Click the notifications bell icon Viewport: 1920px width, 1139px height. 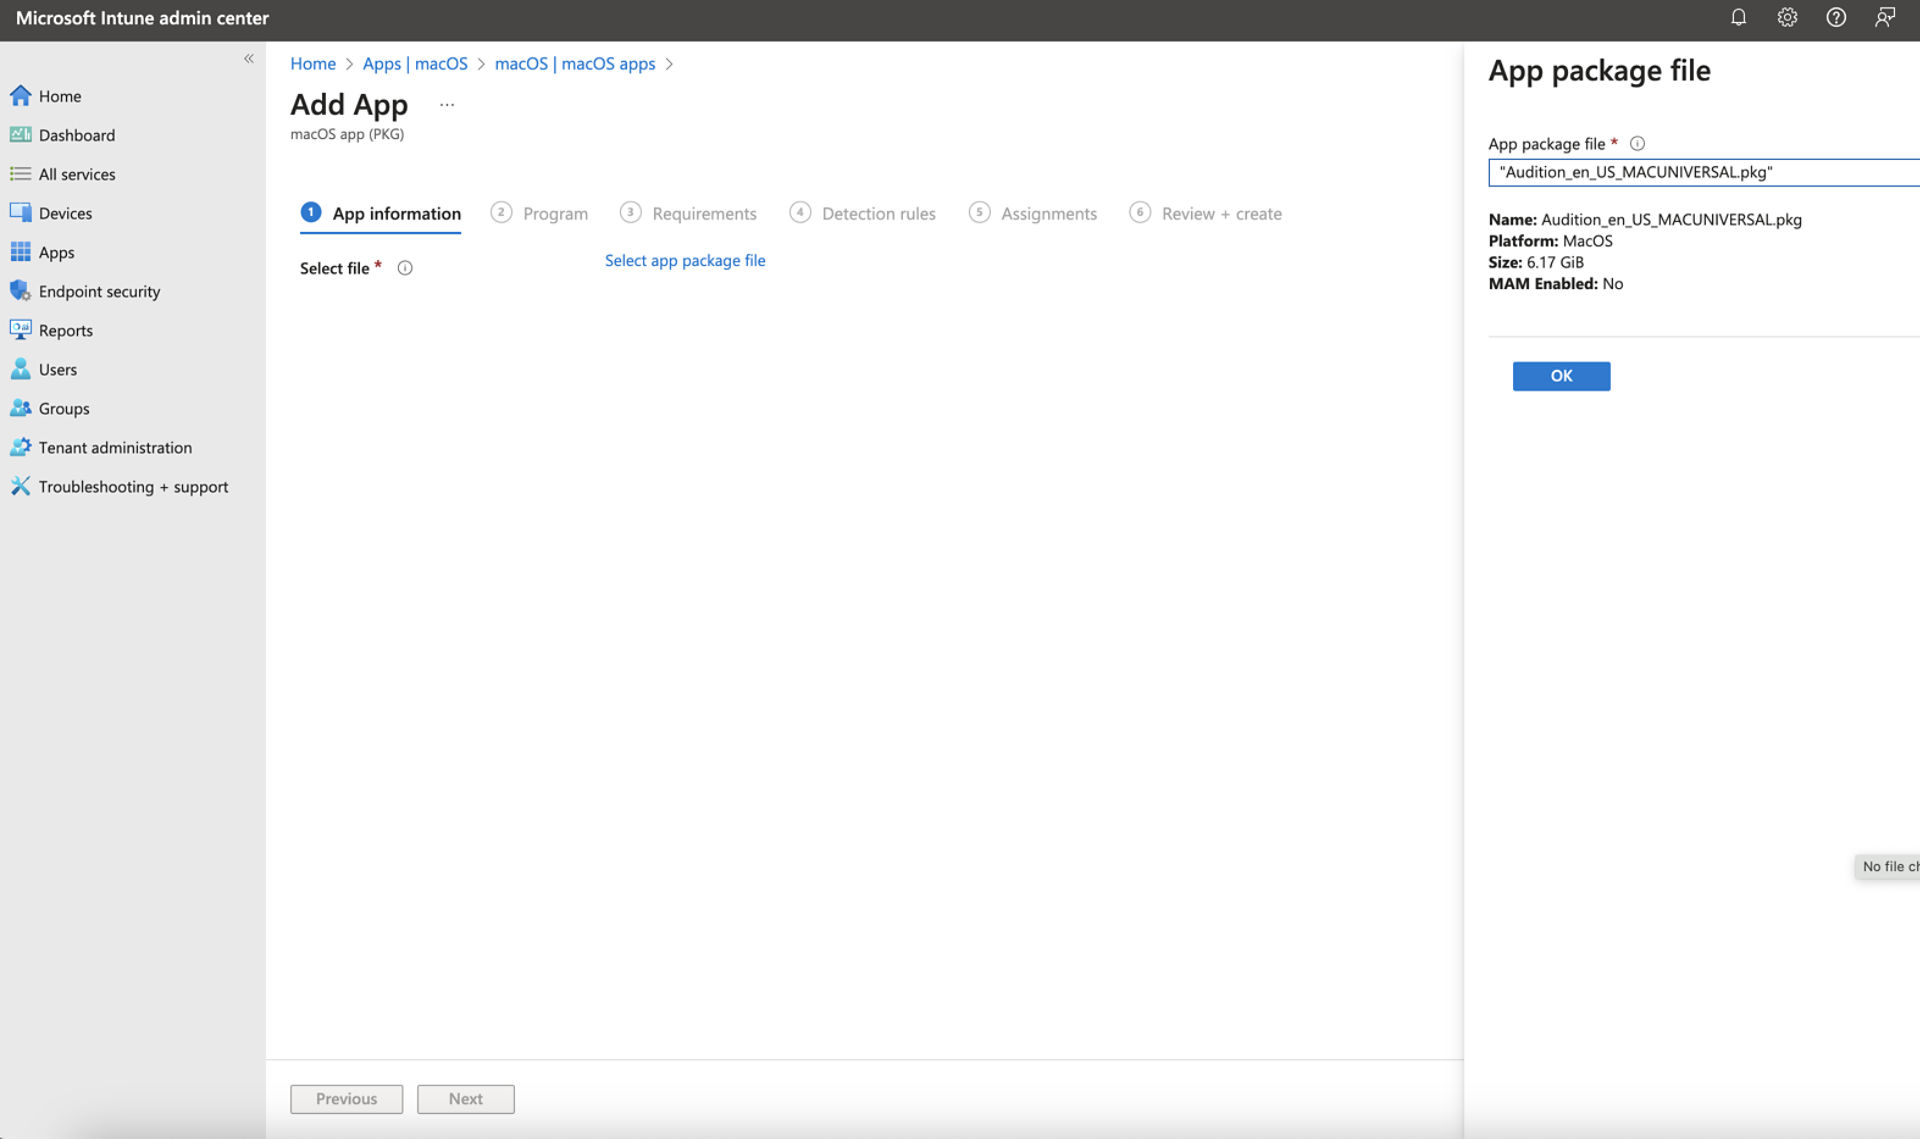tap(1738, 17)
